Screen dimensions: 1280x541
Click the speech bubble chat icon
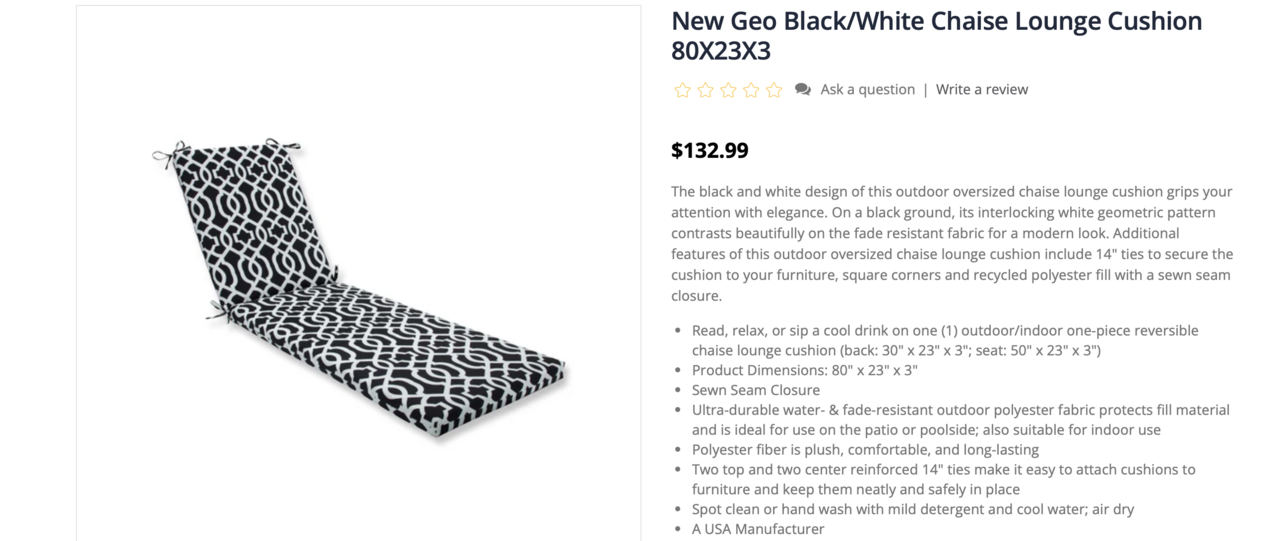coord(803,90)
